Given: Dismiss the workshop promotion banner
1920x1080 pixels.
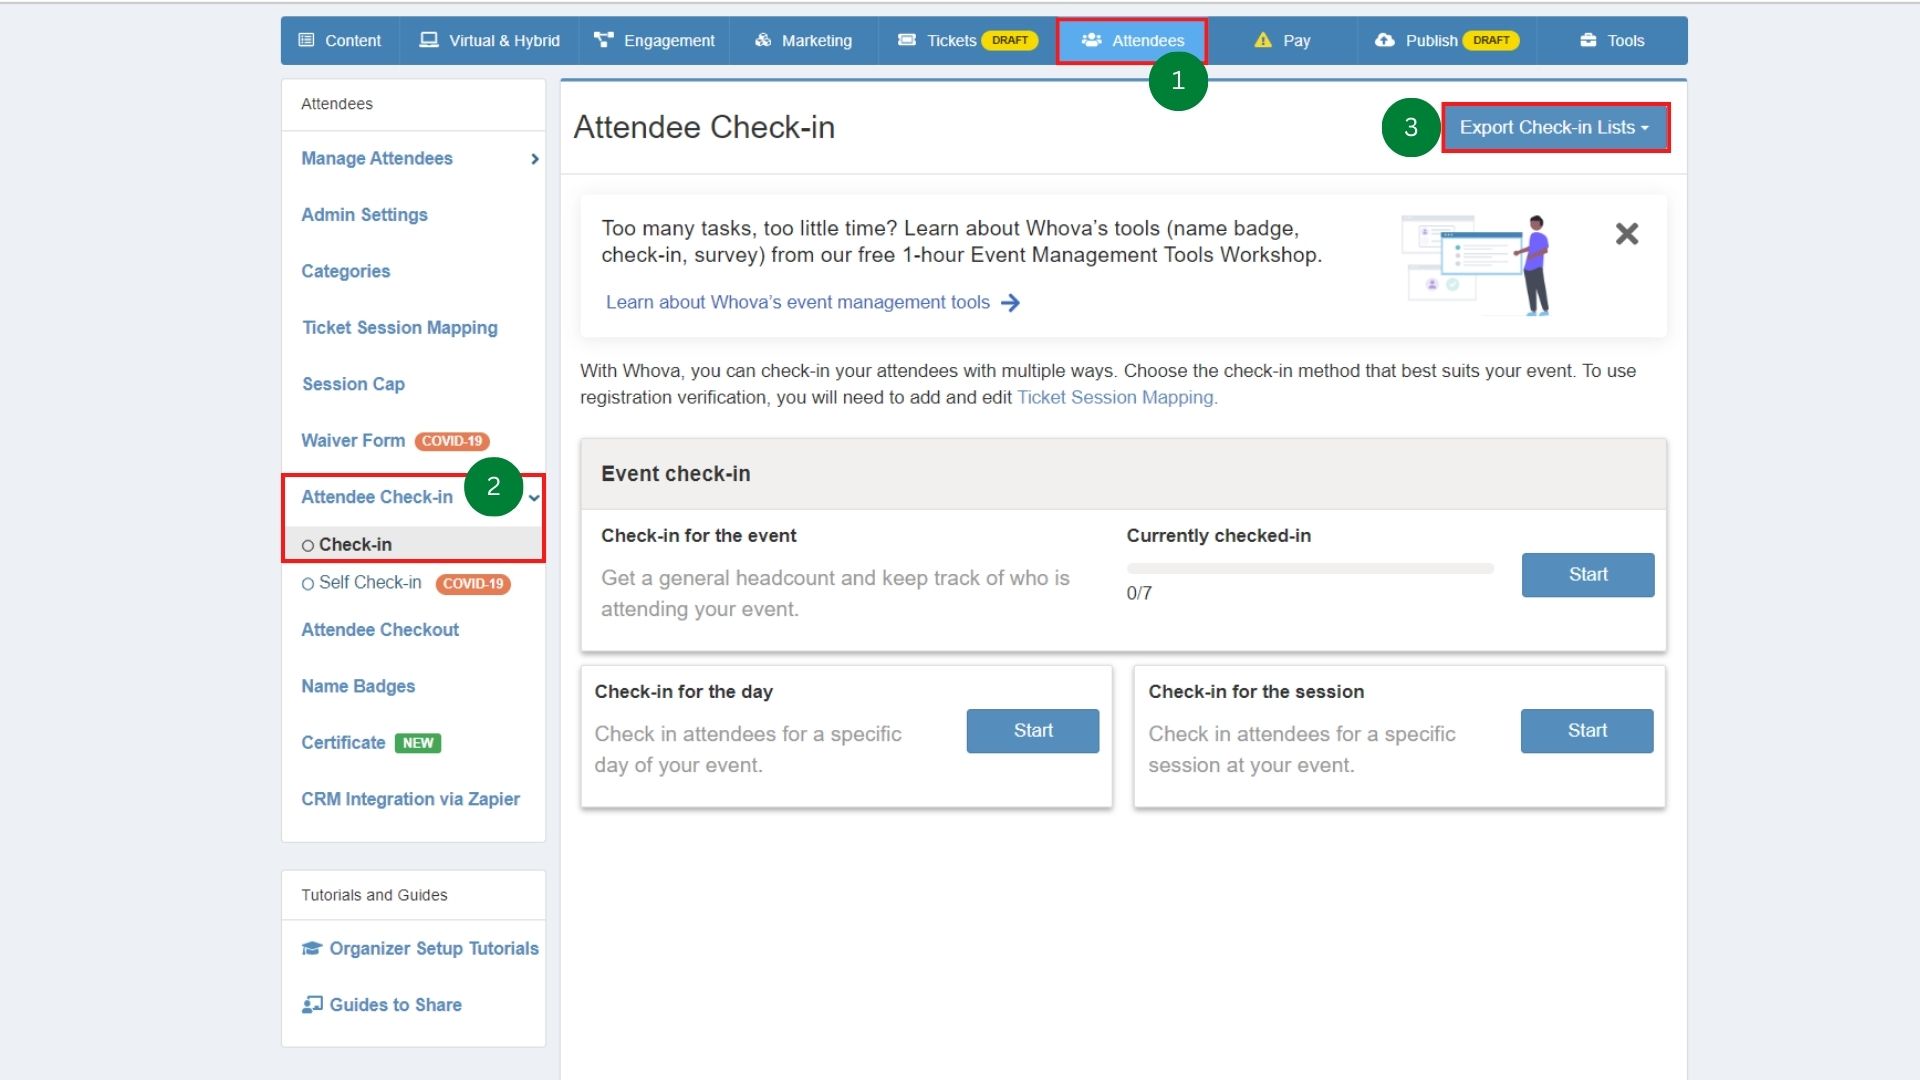Looking at the screenshot, I should coord(1626,233).
